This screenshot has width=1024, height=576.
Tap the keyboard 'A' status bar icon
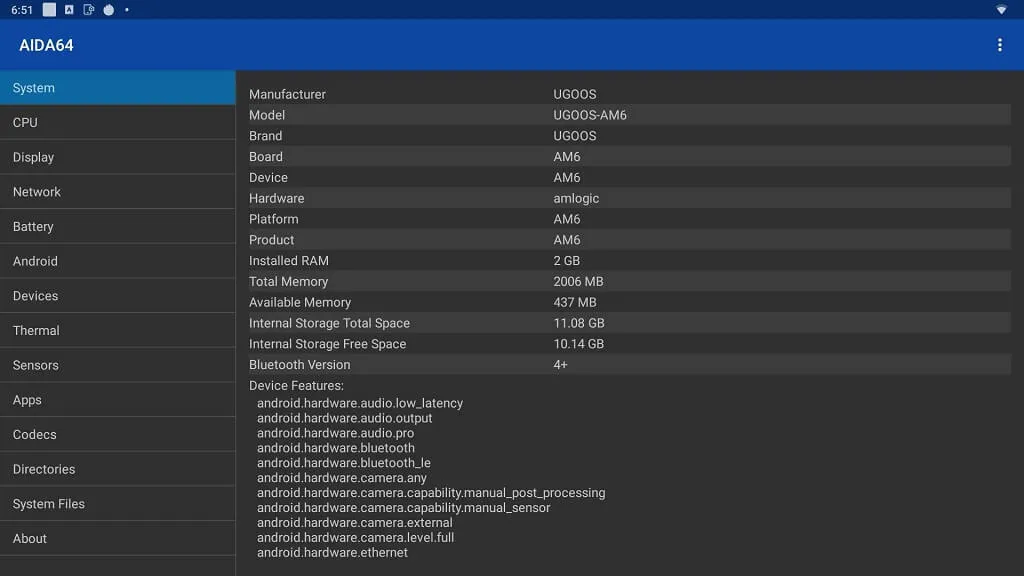[x=69, y=10]
